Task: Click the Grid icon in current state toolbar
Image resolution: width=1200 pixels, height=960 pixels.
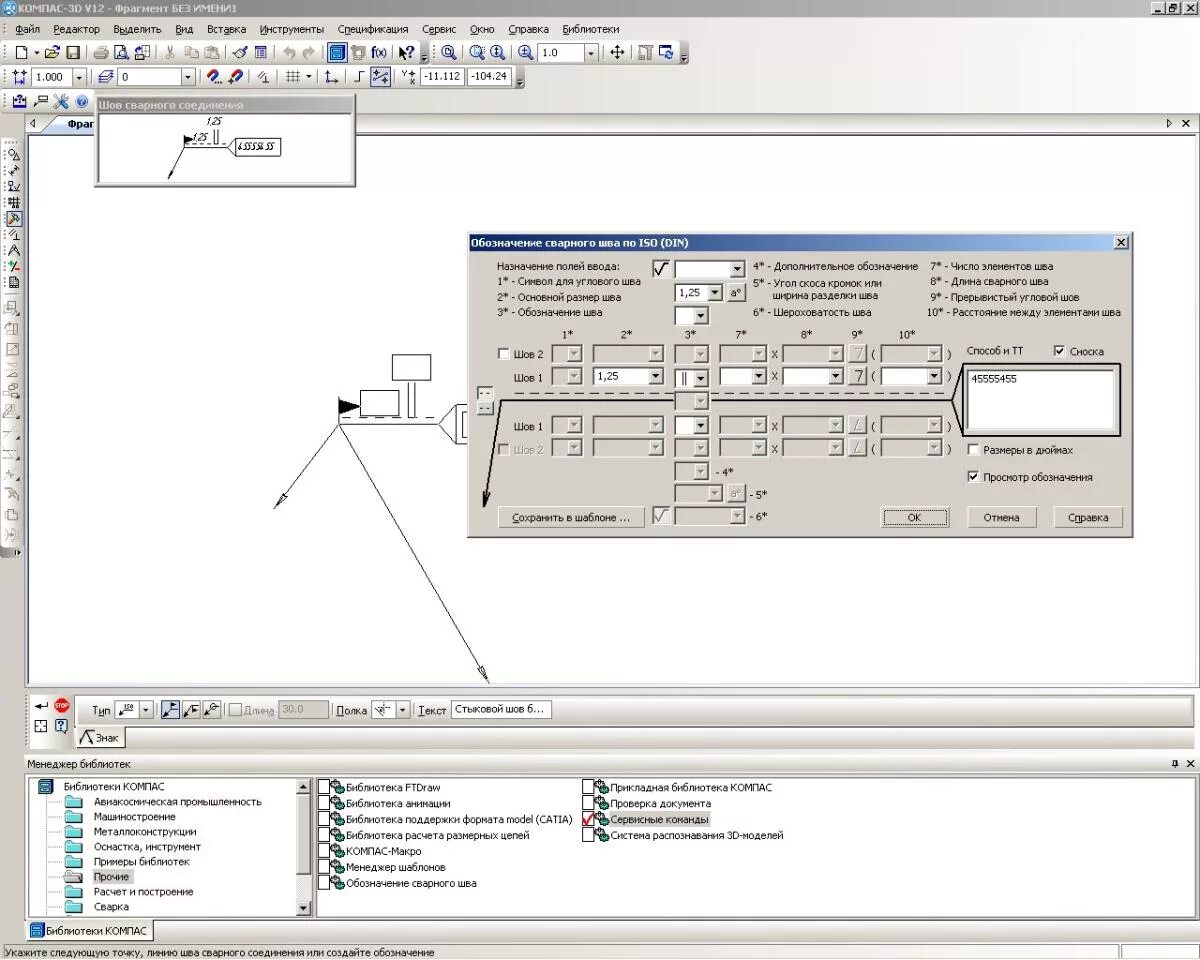Action: coord(293,77)
